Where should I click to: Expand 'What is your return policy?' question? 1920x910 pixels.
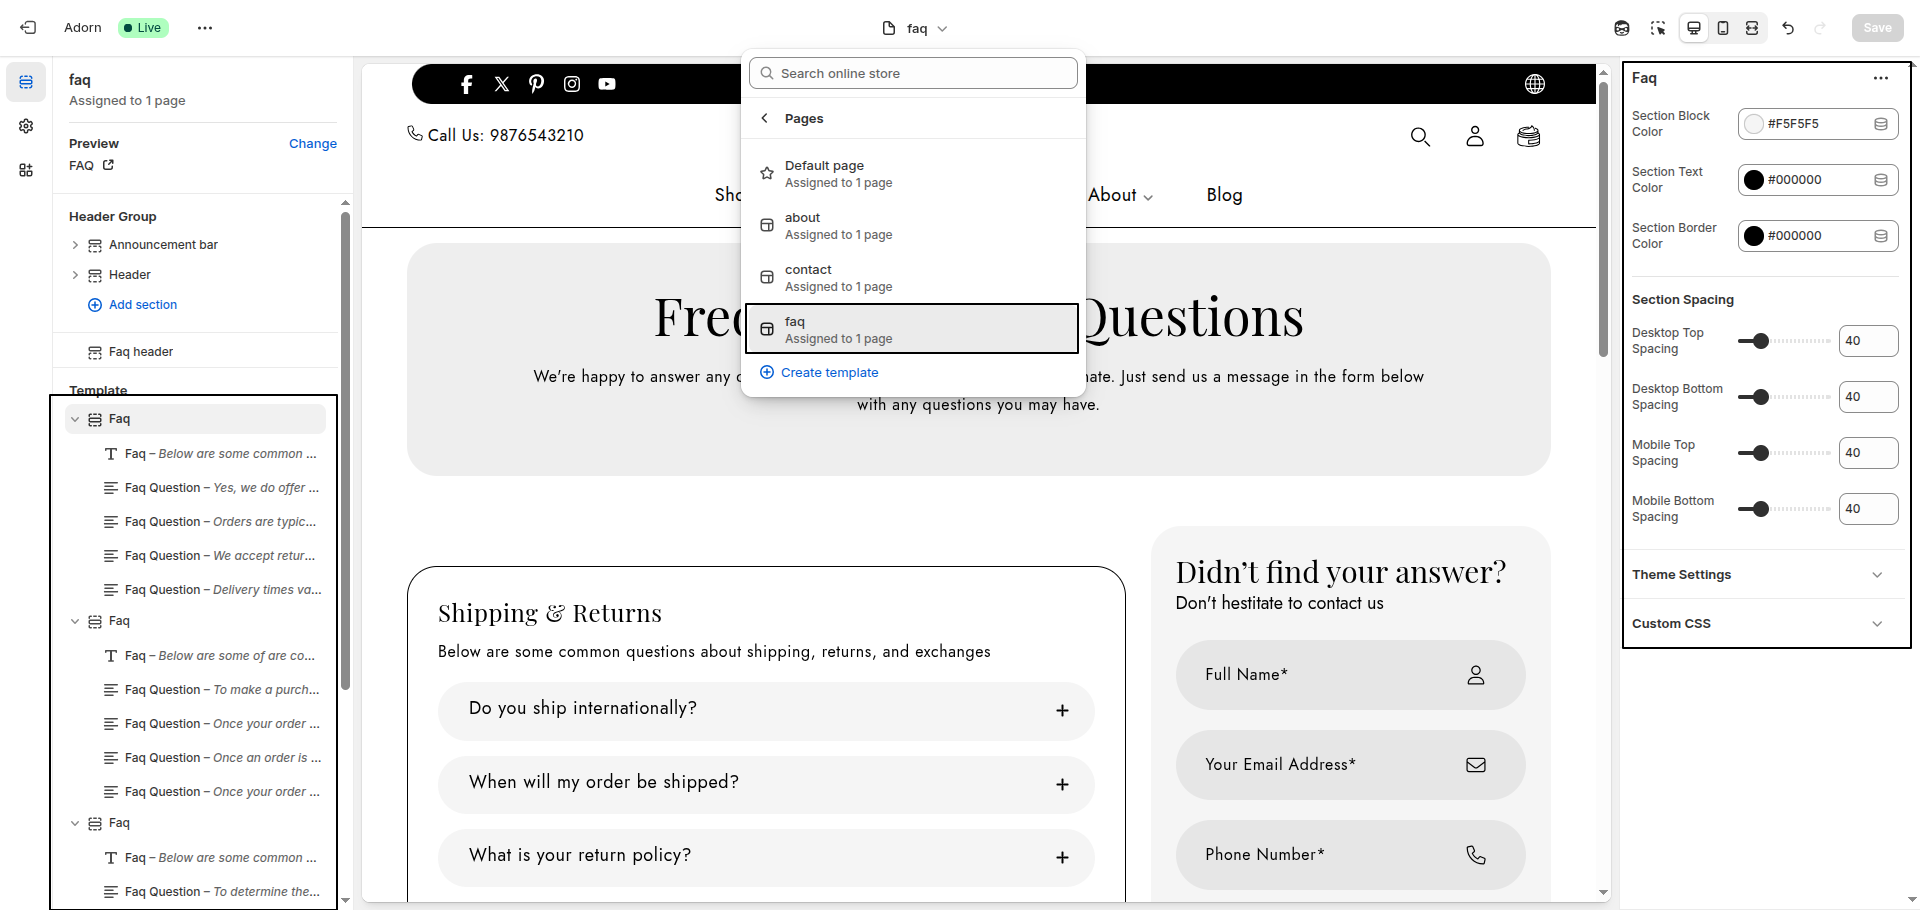coord(766,857)
